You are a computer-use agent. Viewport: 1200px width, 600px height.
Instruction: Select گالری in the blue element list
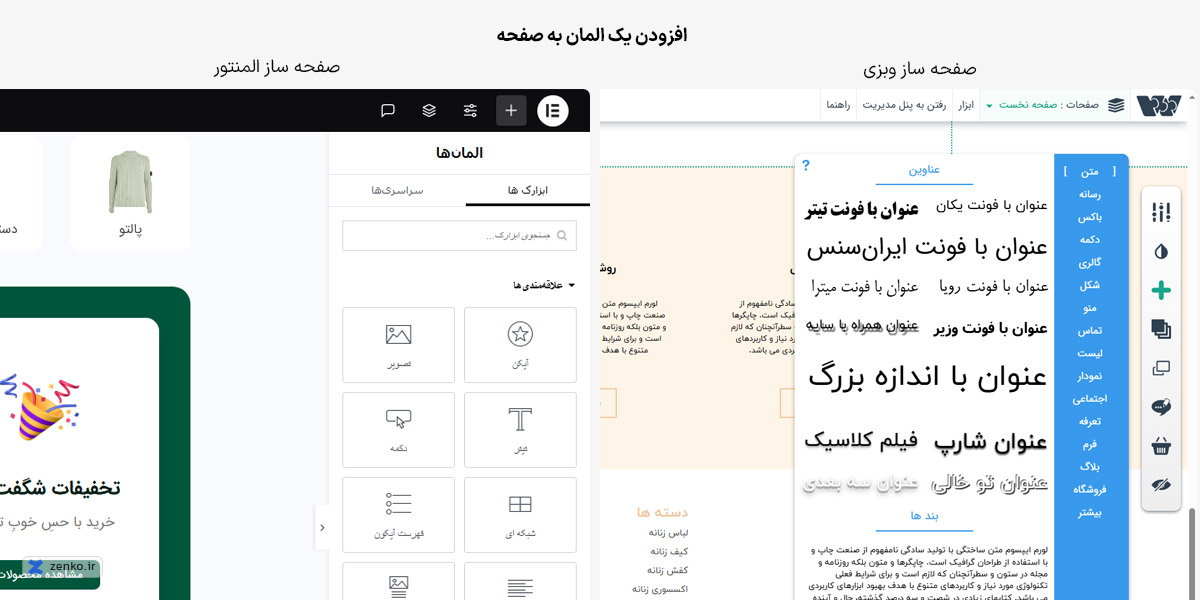pyautogui.click(x=1089, y=262)
